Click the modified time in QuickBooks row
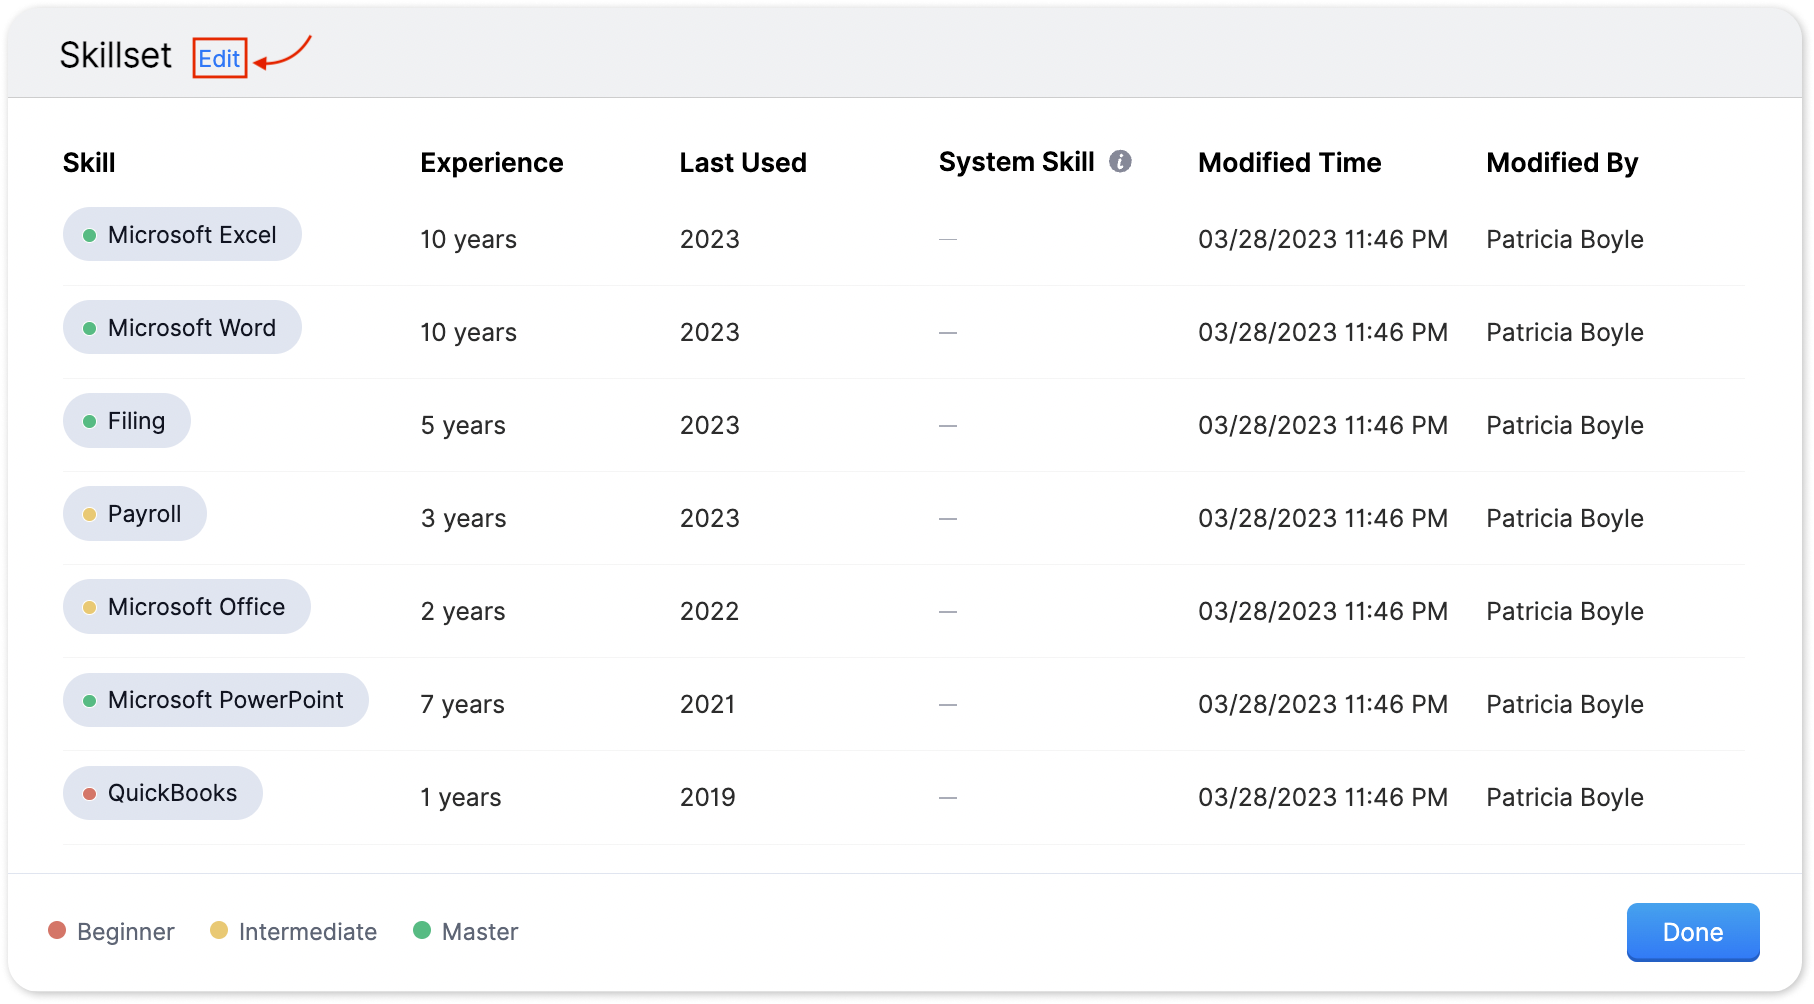Screen dimensions: 1814x1004 pyautogui.click(x=1323, y=798)
